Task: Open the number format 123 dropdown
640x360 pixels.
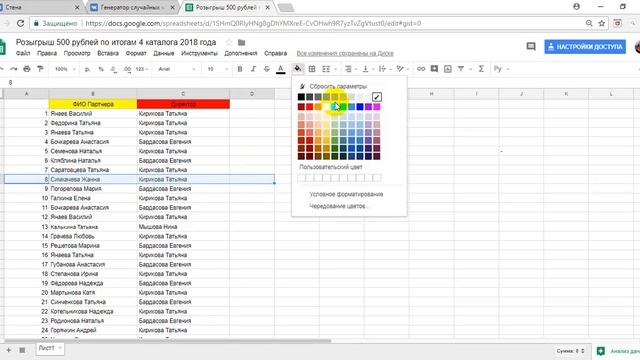Action: point(142,69)
